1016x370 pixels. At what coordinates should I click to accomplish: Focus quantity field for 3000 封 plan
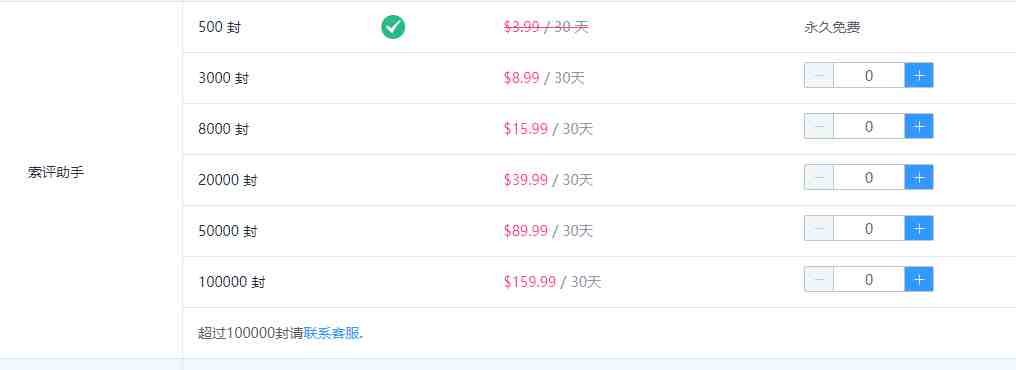point(869,75)
